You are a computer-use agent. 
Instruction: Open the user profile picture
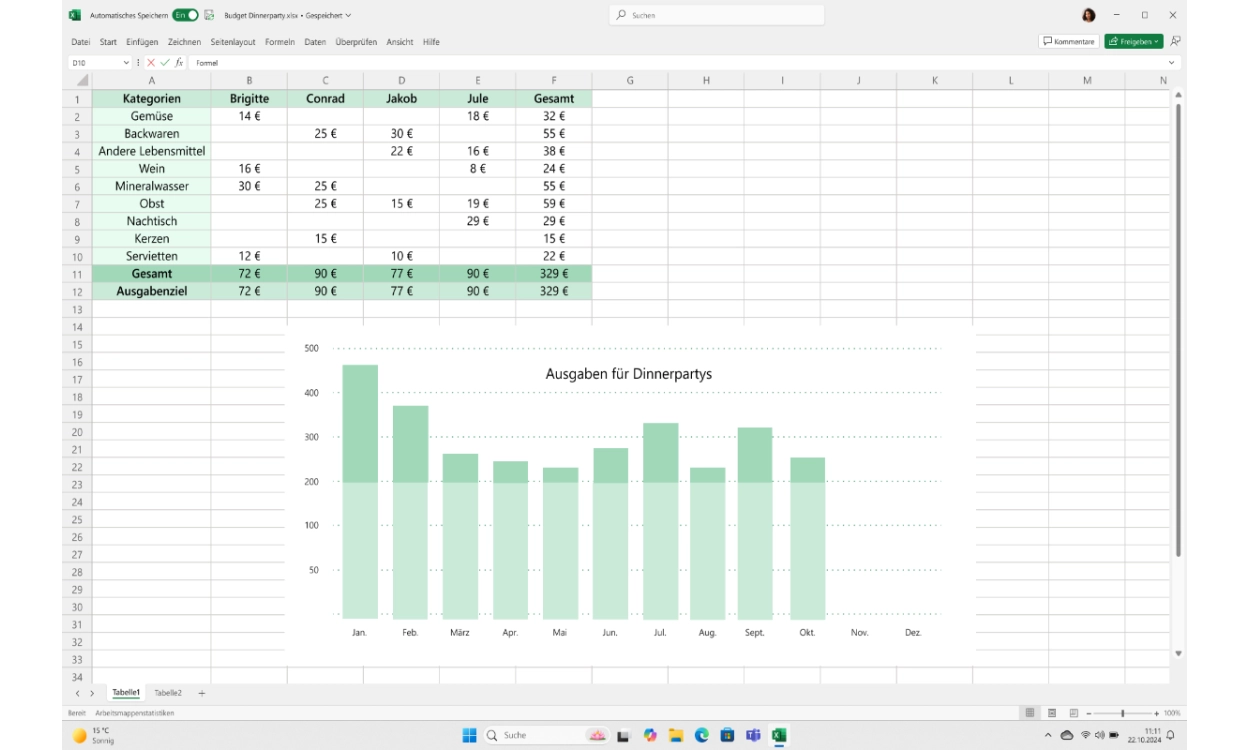[x=1088, y=15]
